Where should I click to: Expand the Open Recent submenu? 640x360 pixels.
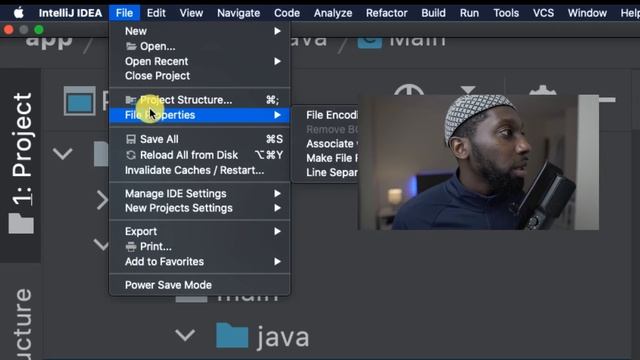[200, 61]
